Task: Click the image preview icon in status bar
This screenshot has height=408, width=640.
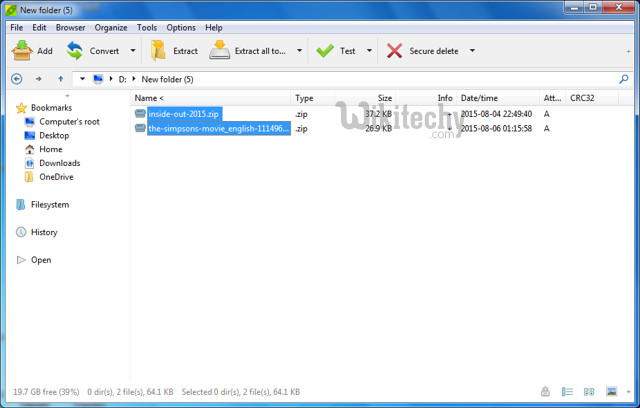Action: [611, 392]
